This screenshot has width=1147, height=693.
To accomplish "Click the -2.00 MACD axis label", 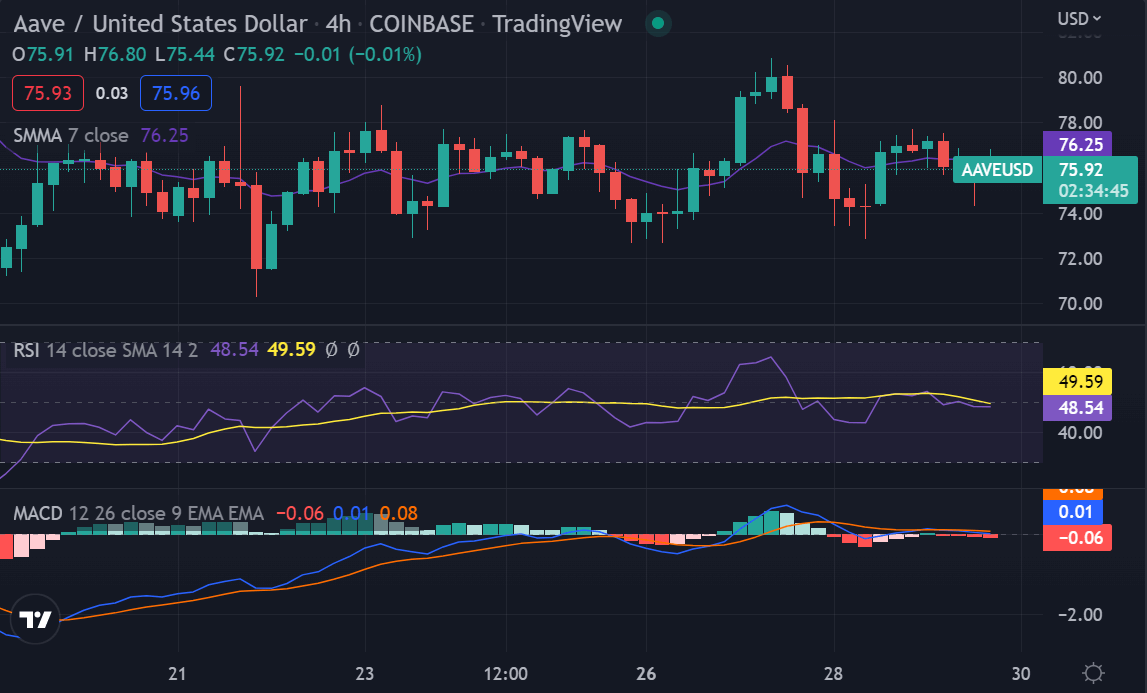I will point(1080,615).
